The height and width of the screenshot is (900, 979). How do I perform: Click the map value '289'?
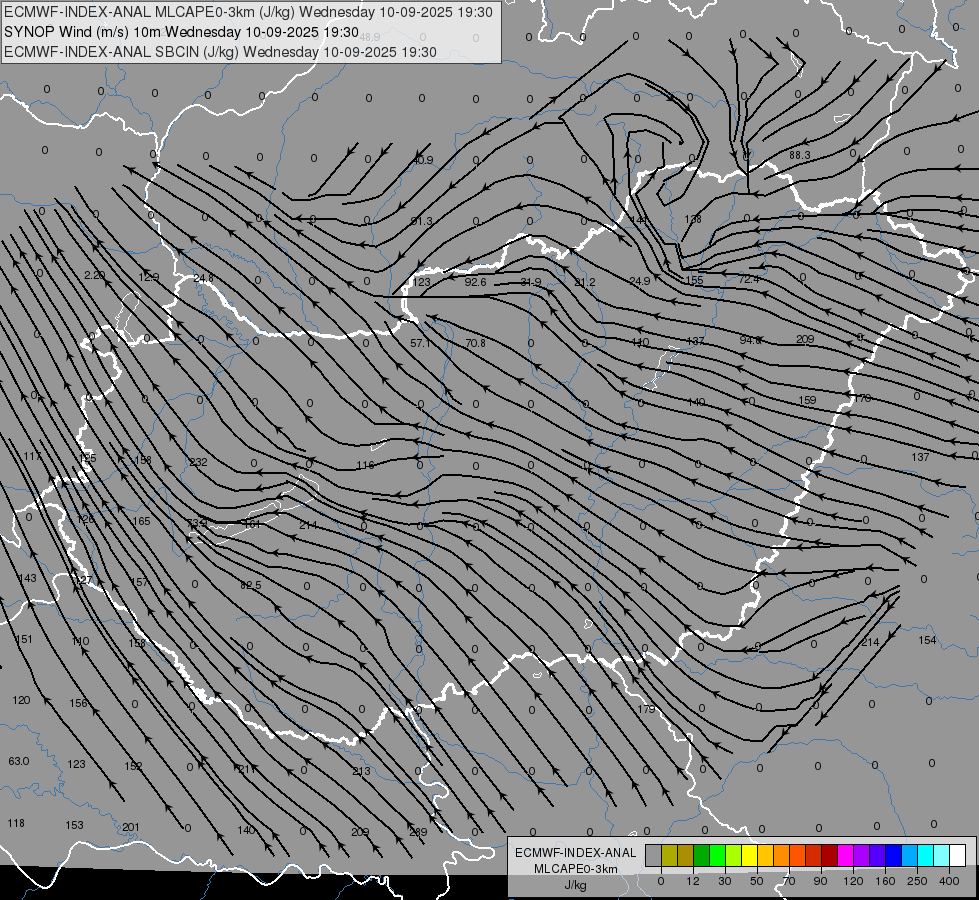[x=418, y=833]
